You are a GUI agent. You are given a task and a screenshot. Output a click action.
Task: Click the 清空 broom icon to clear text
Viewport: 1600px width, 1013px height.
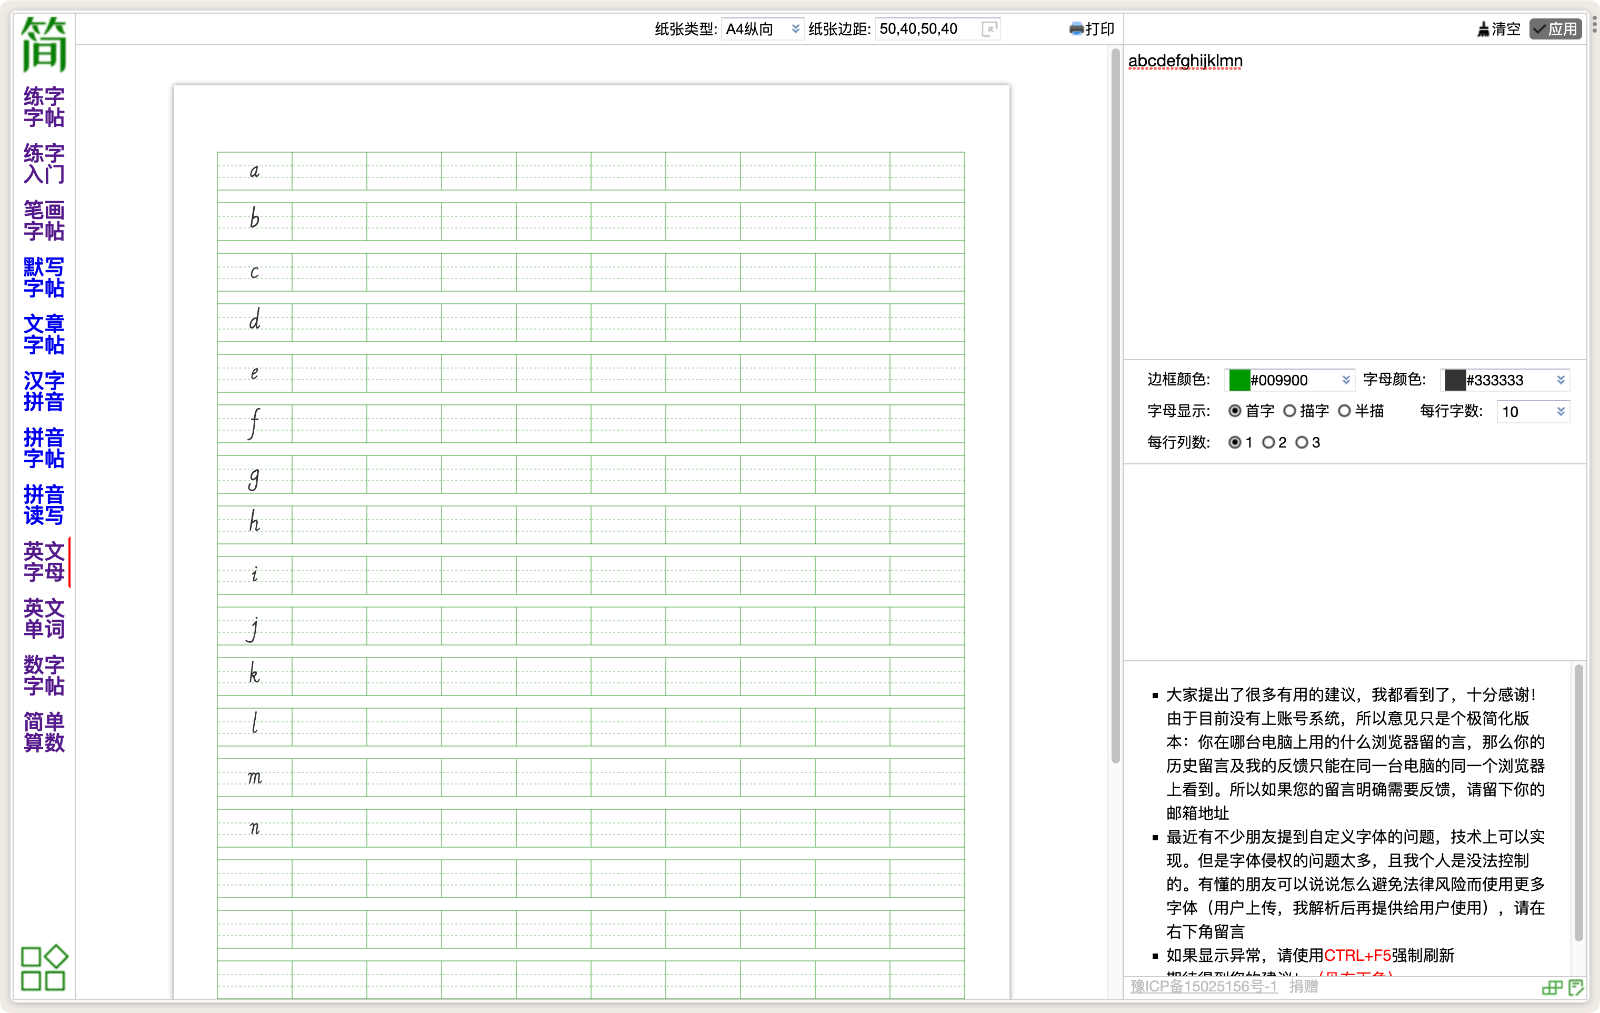pos(1484,29)
